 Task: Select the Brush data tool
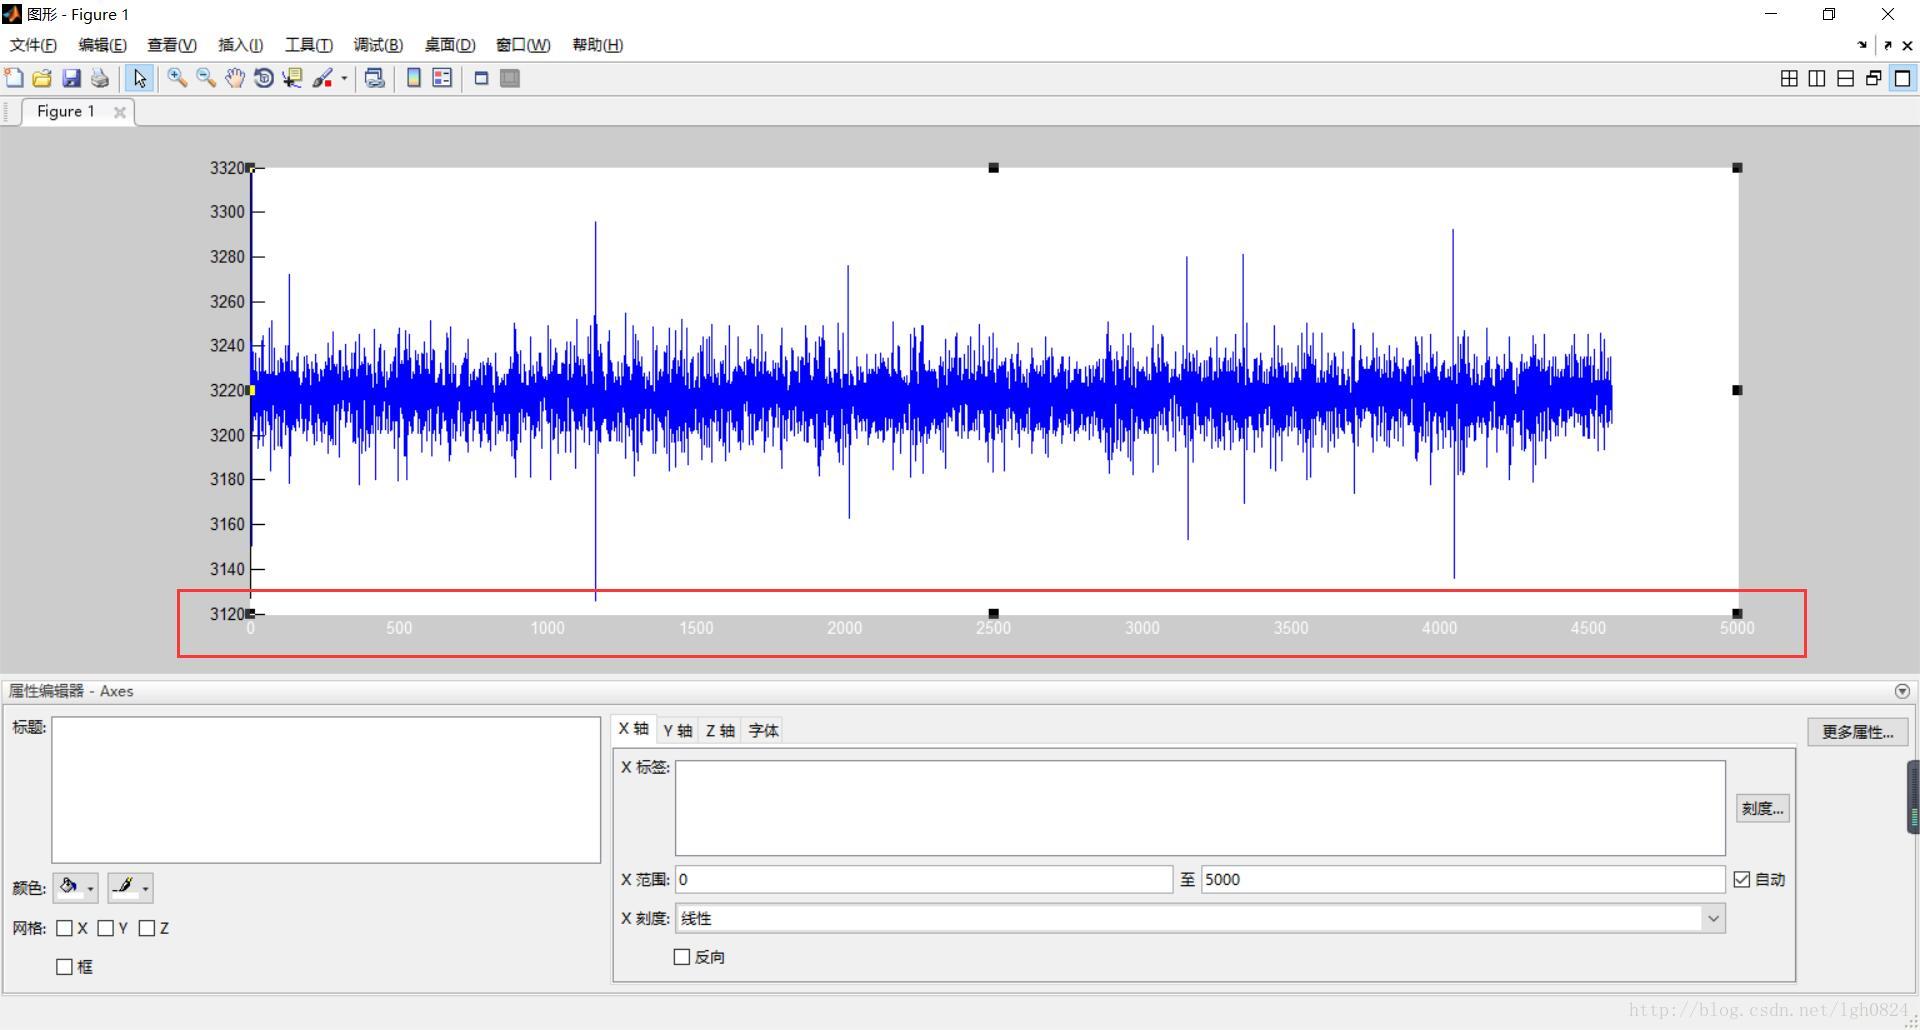(322, 78)
